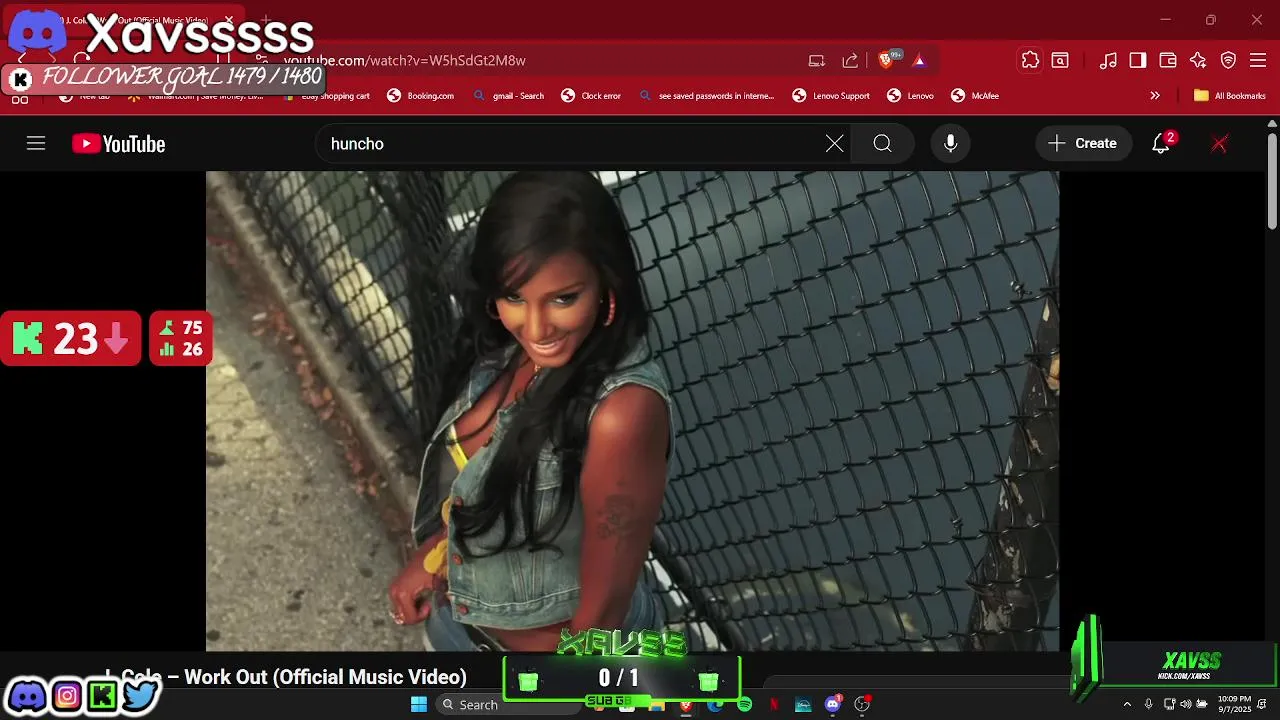The height and width of the screenshot is (720, 1280).
Task: Clear the 'huncho' search text
Action: 834,144
